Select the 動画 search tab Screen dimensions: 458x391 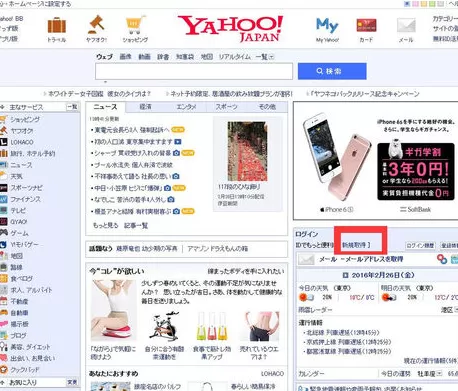[x=145, y=57]
